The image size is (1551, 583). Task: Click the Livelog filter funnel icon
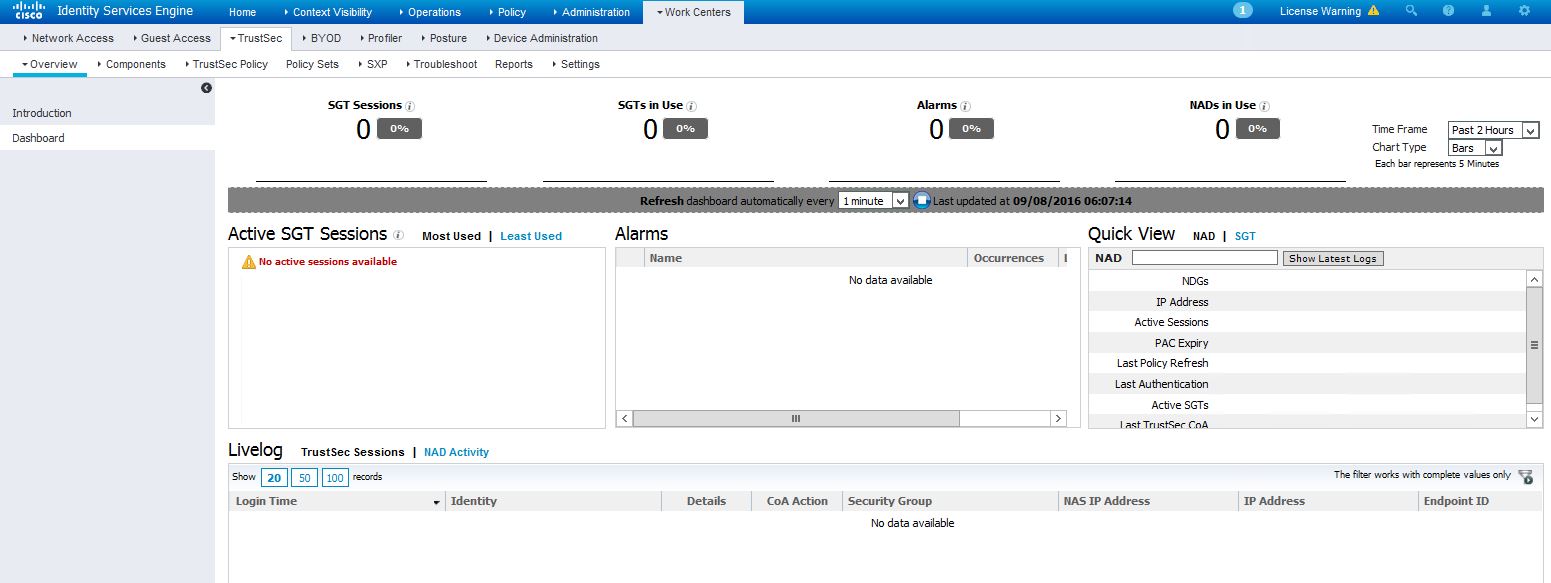coord(1526,477)
